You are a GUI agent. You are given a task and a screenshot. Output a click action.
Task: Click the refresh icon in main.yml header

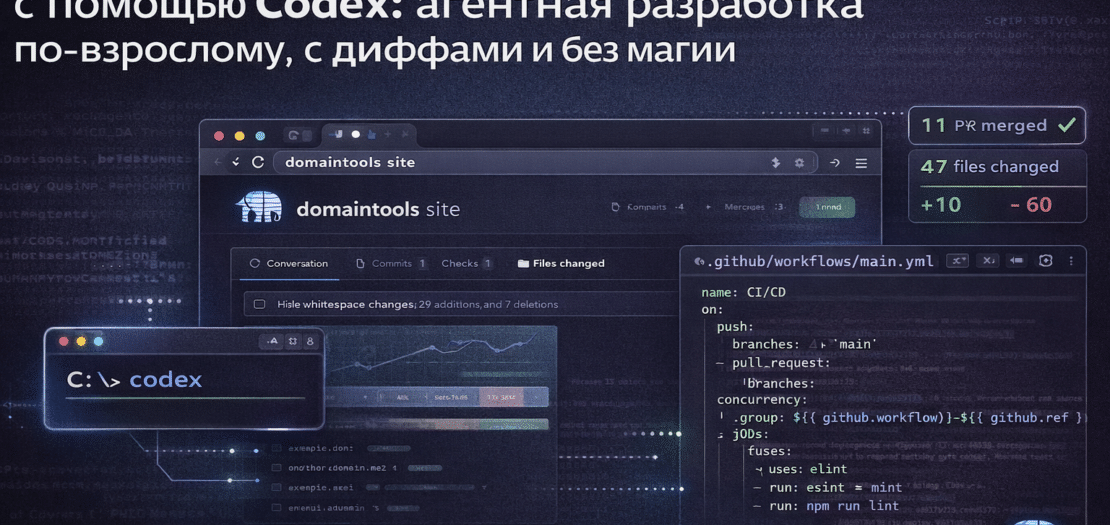(x=1045, y=261)
